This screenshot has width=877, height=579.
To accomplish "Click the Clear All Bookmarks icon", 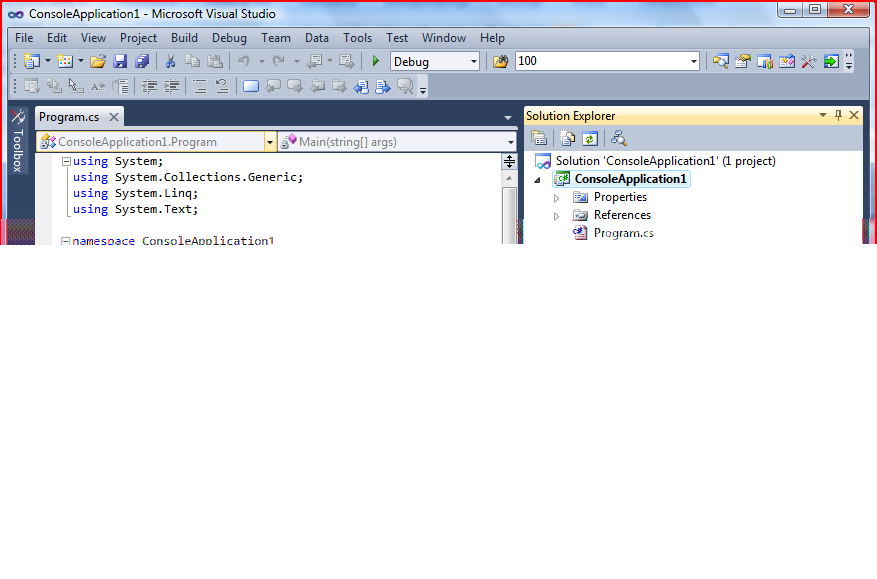I will pos(406,86).
